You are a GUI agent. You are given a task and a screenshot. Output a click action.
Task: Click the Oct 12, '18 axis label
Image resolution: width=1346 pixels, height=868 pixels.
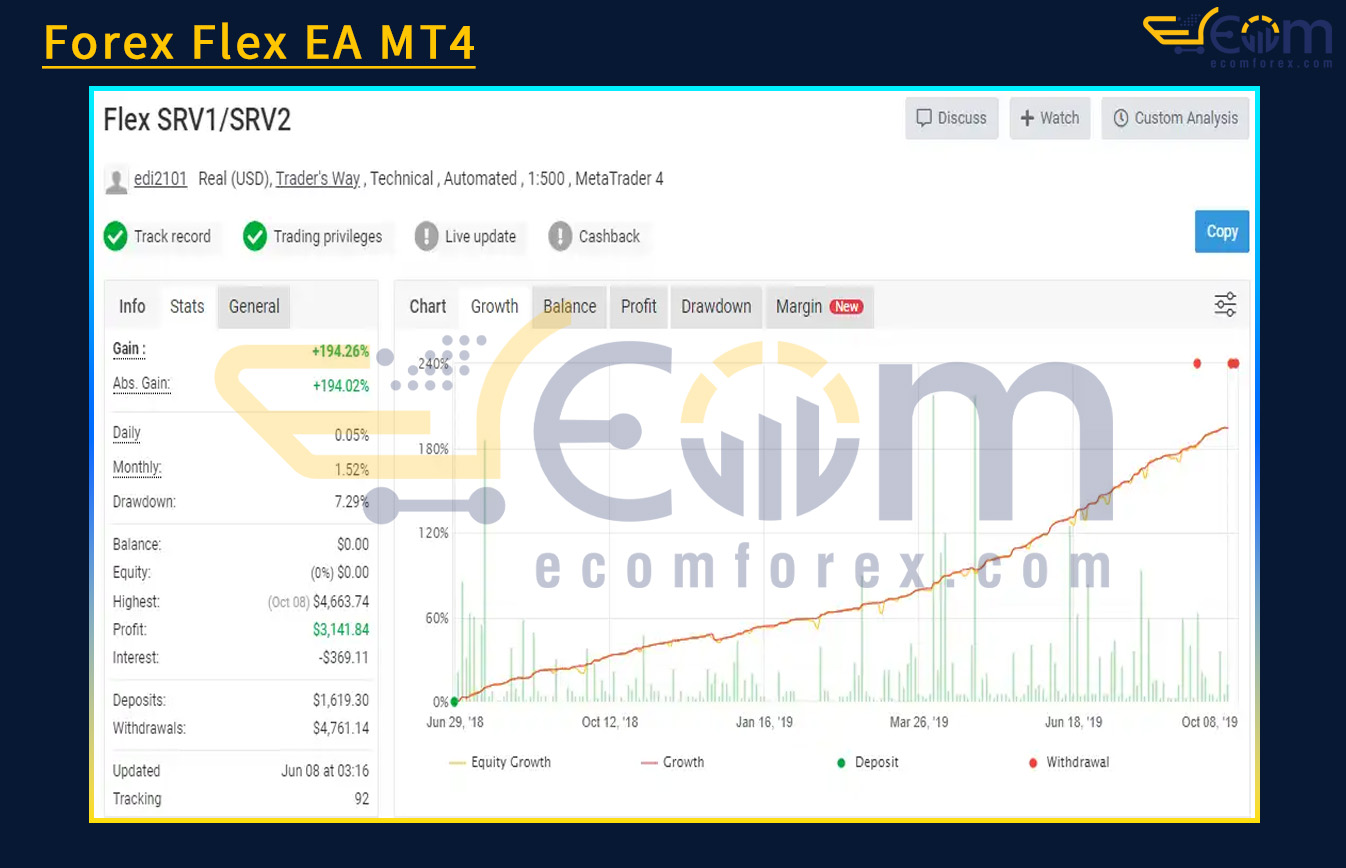(610, 722)
